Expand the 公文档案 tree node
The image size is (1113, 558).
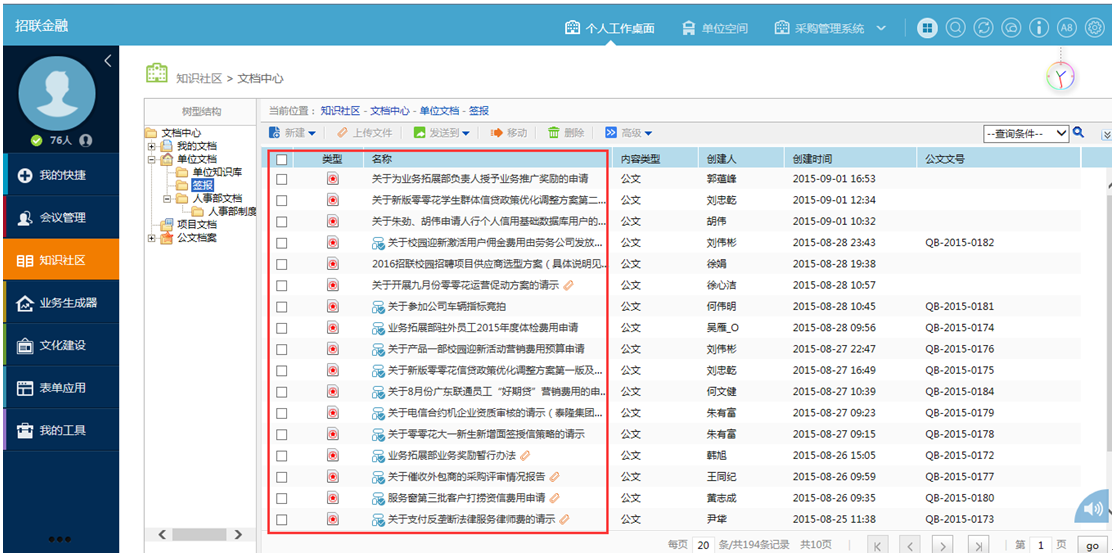[x=151, y=238]
